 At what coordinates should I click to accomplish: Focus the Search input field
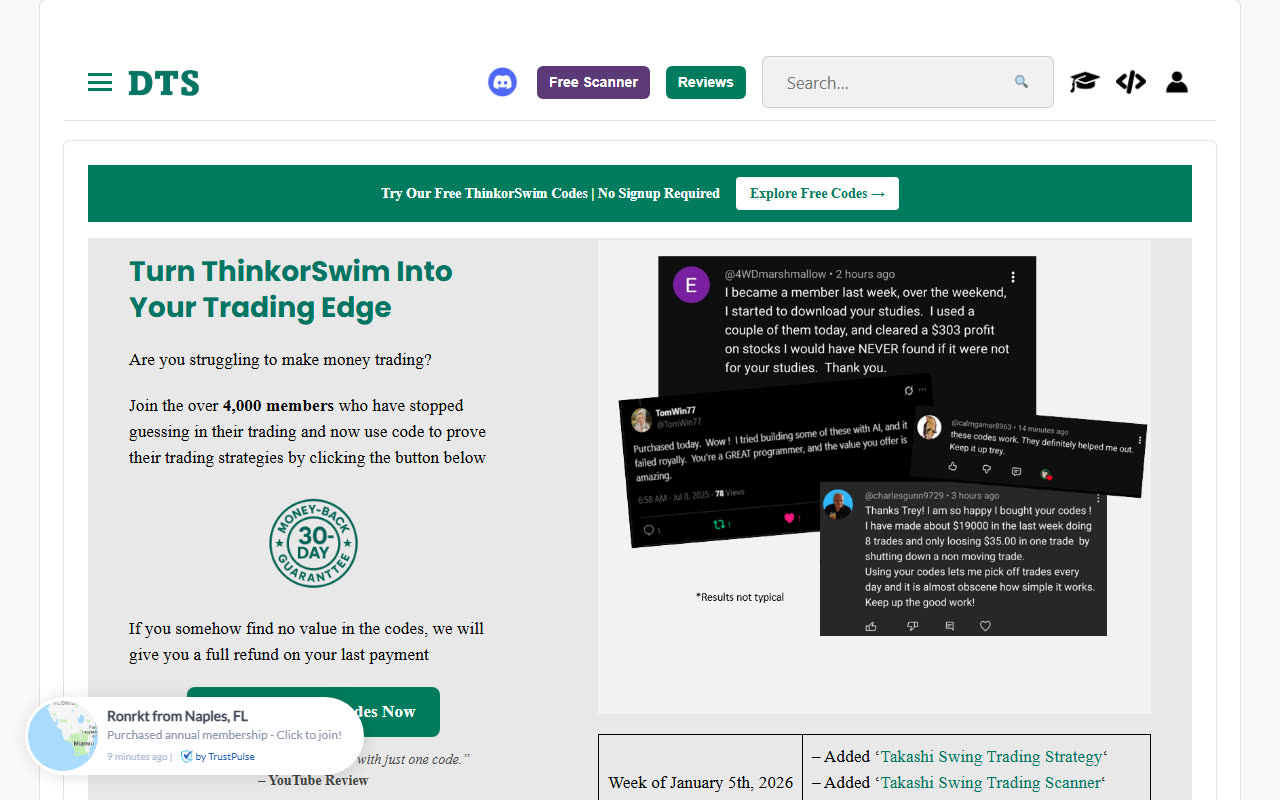pos(908,82)
